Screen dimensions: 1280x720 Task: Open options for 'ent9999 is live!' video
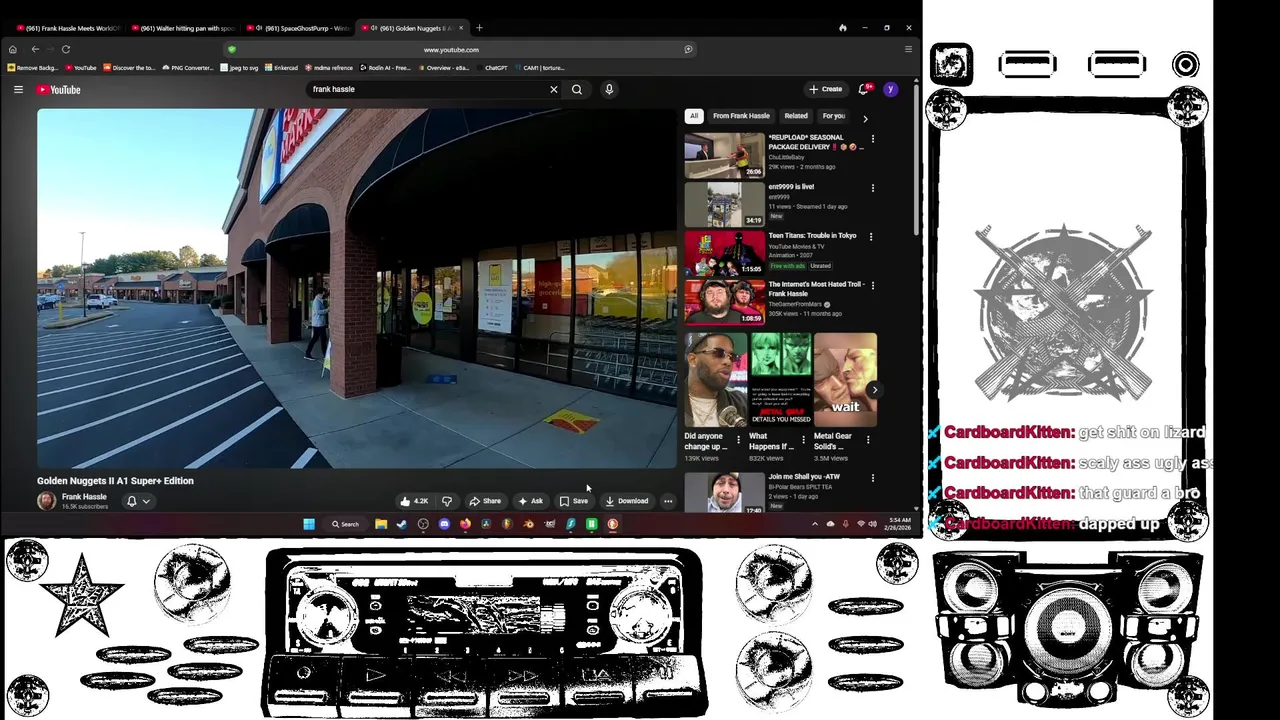point(872,188)
